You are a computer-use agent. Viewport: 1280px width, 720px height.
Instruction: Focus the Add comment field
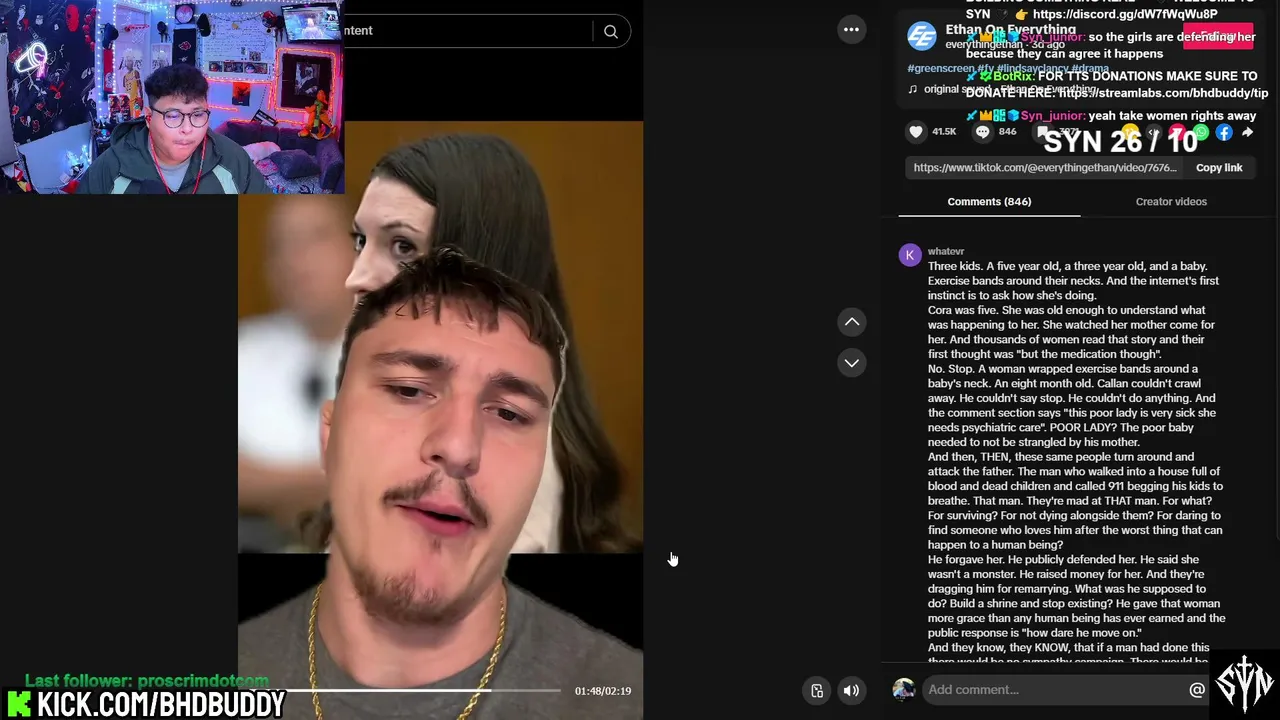pos(1054,690)
